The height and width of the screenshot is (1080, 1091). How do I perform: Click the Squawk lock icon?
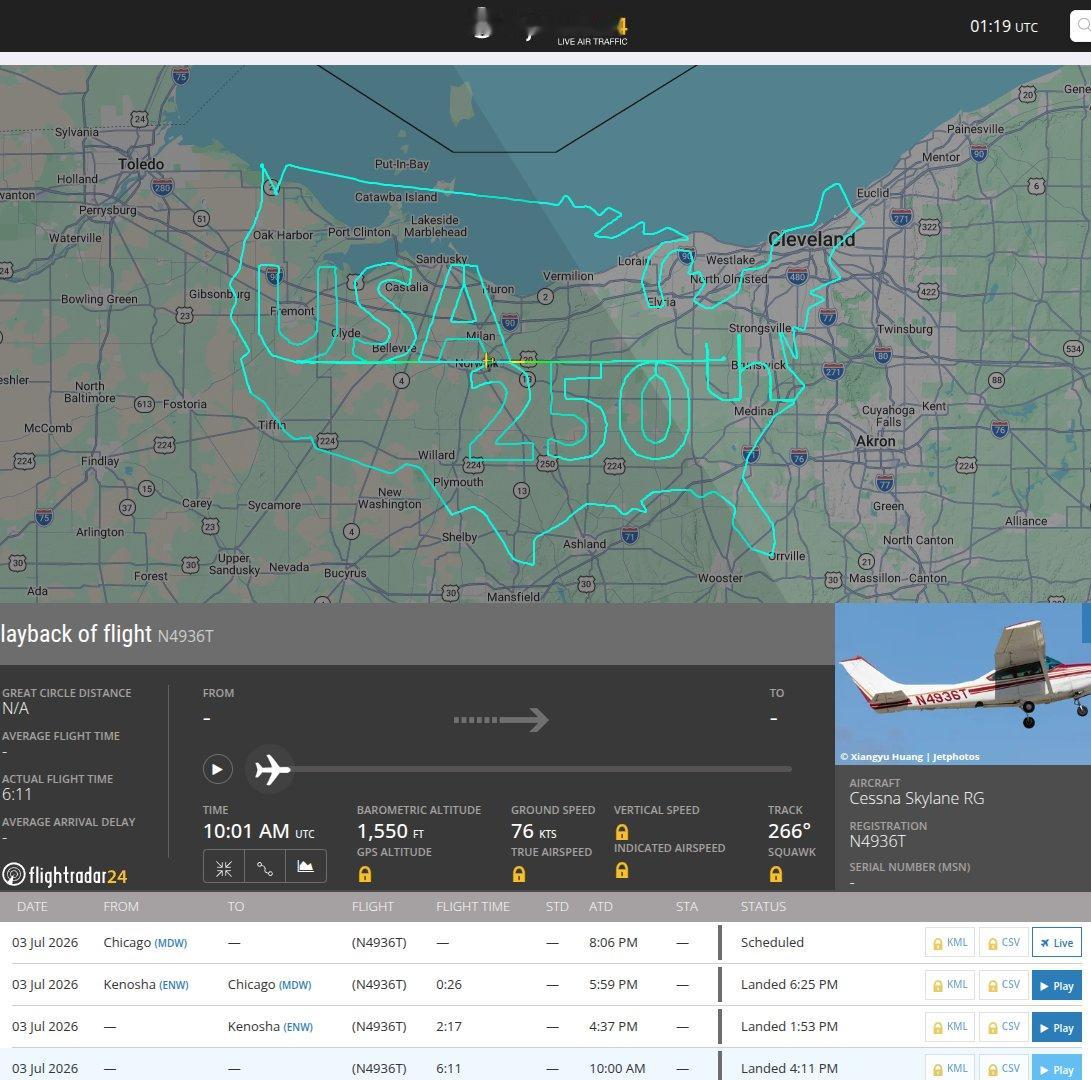click(x=776, y=874)
